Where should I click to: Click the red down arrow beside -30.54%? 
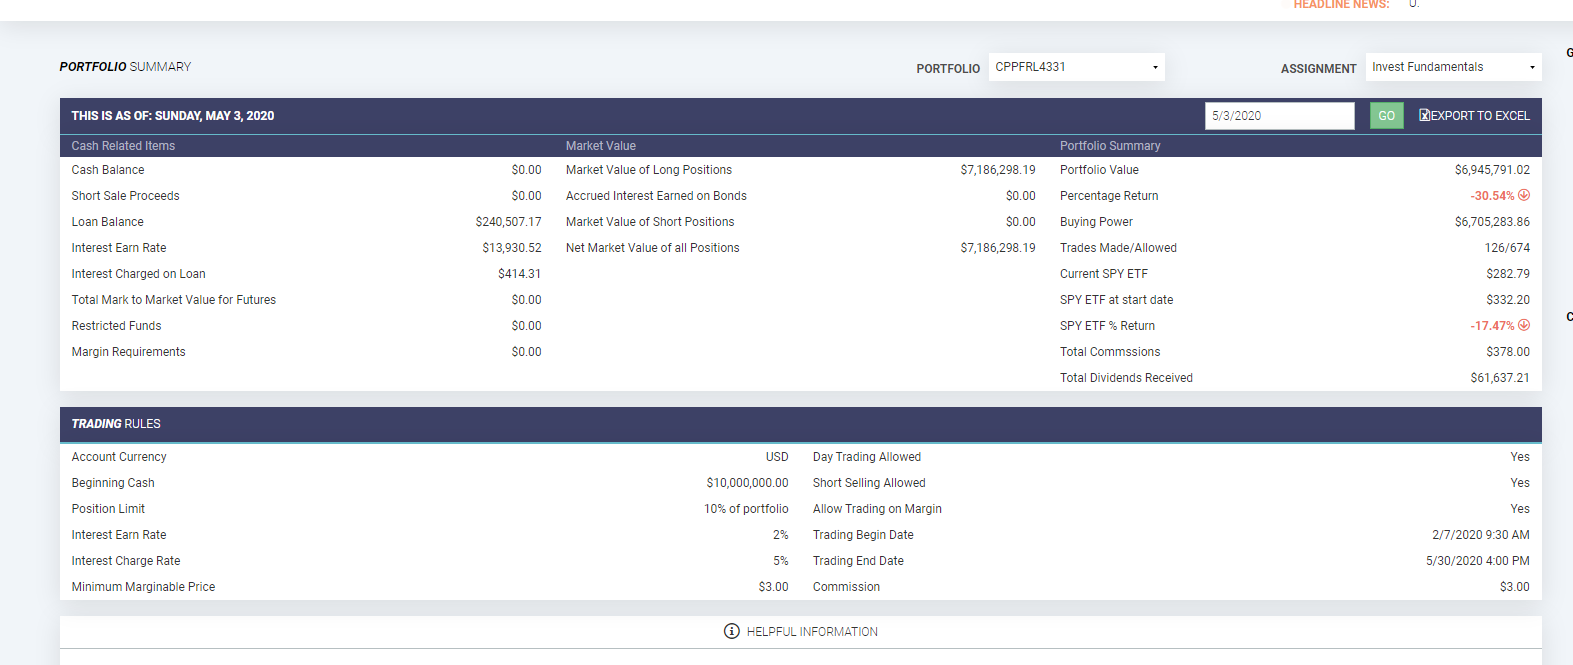click(x=1524, y=195)
